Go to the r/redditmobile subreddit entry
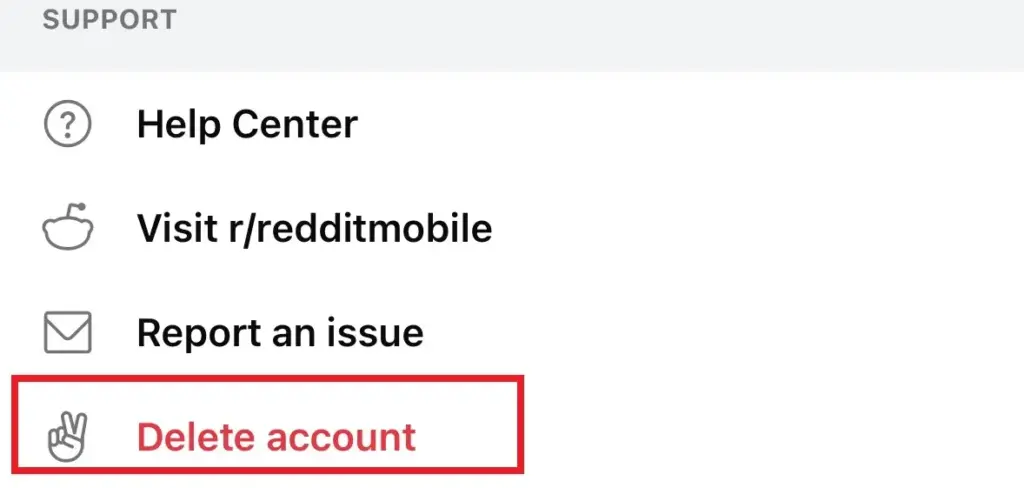Screen dimensions: 1024x488 tap(314, 229)
